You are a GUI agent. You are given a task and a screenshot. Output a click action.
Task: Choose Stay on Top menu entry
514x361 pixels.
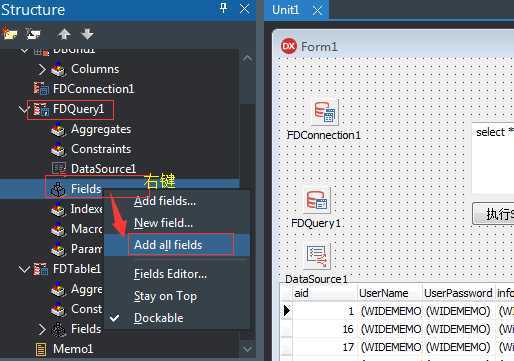pyautogui.click(x=165, y=296)
